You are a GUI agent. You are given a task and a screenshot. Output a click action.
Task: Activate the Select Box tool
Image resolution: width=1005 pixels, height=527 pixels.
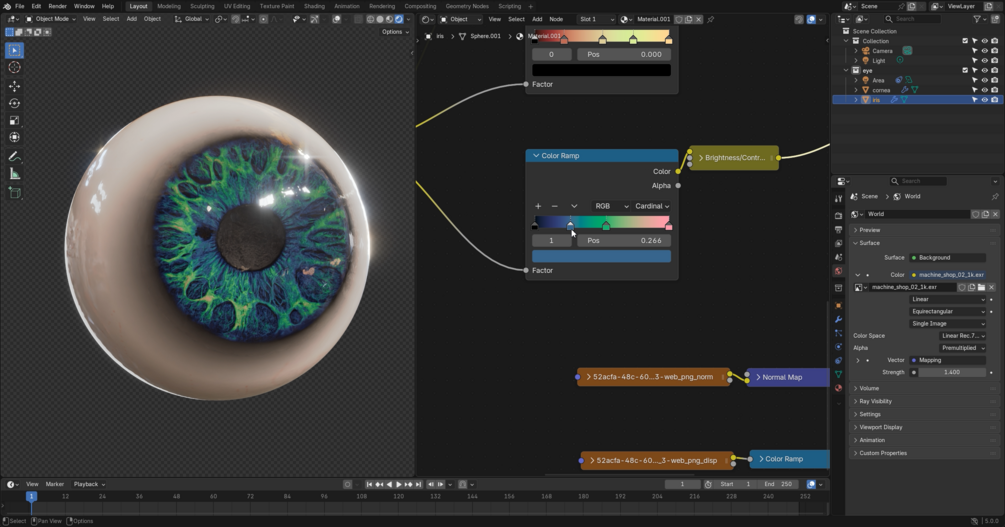pos(14,50)
